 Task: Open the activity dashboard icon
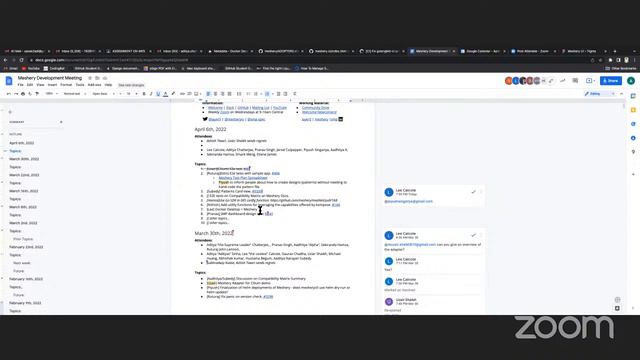(563, 81)
